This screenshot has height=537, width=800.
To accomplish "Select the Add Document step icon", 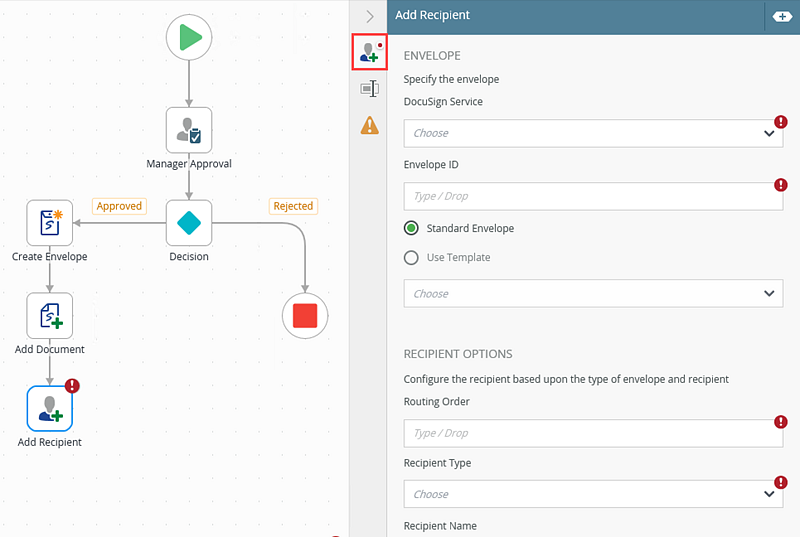I will pyautogui.click(x=50, y=316).
